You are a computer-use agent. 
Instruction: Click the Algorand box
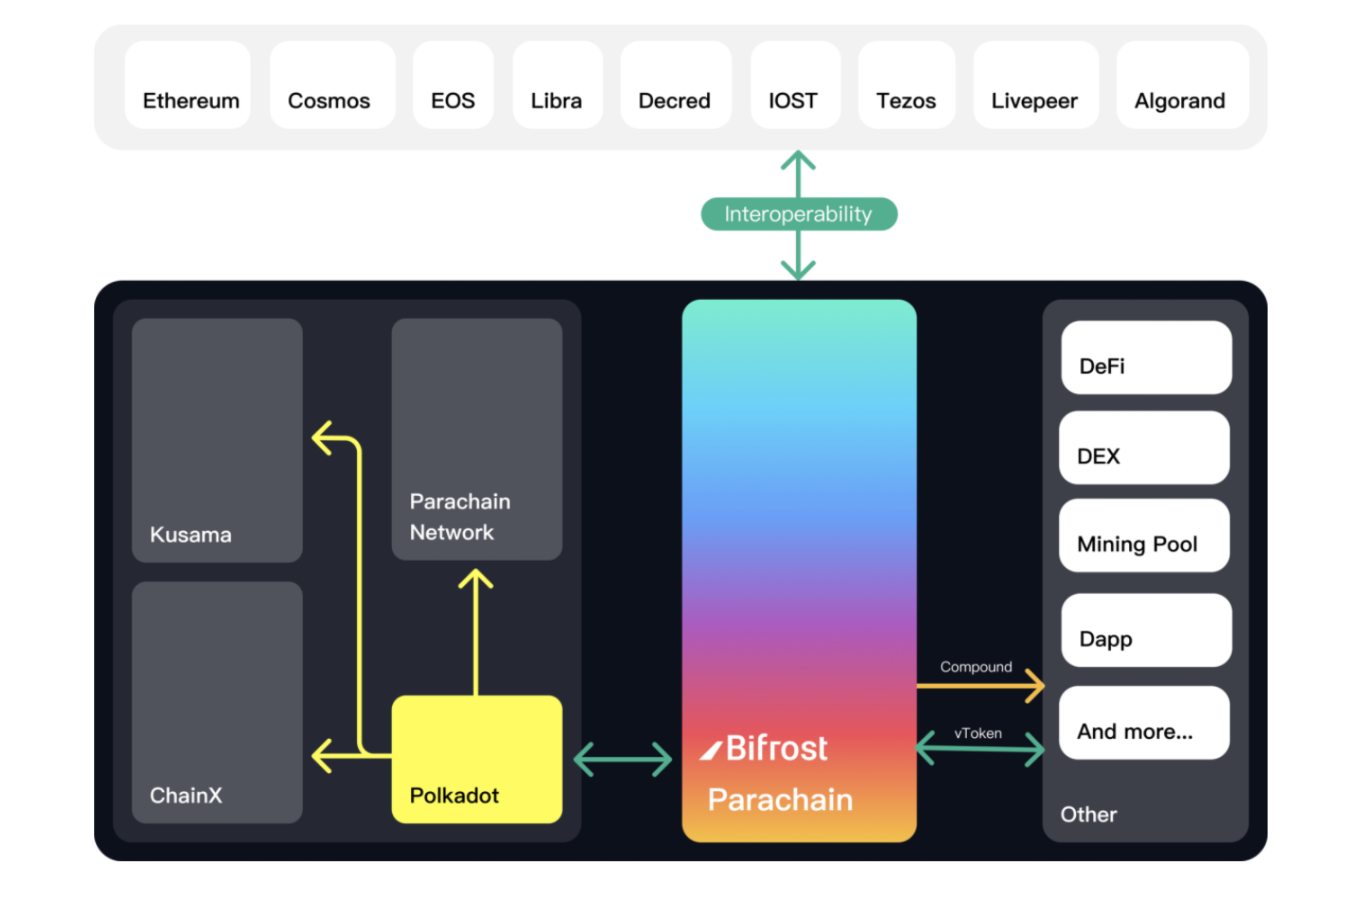(1182, 85)
